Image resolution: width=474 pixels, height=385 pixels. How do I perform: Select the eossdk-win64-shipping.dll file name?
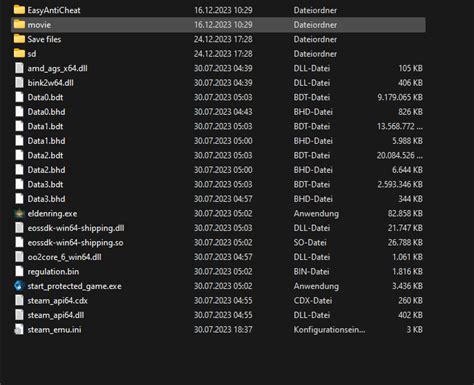[76, 228]
